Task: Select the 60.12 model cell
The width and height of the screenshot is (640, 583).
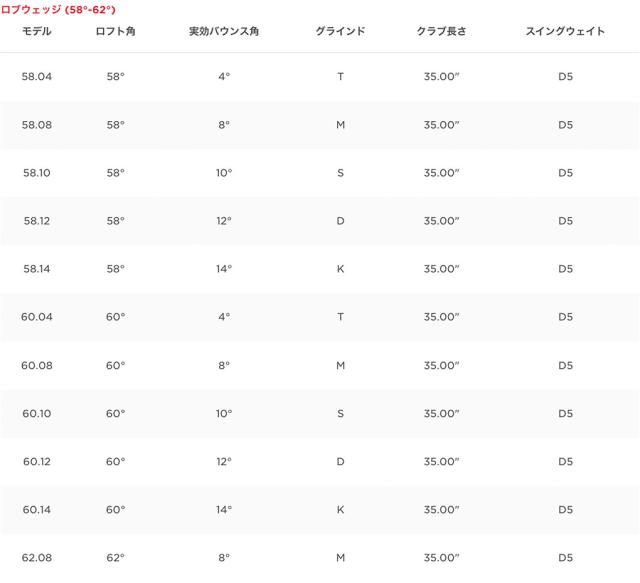Action: (36, 461)
